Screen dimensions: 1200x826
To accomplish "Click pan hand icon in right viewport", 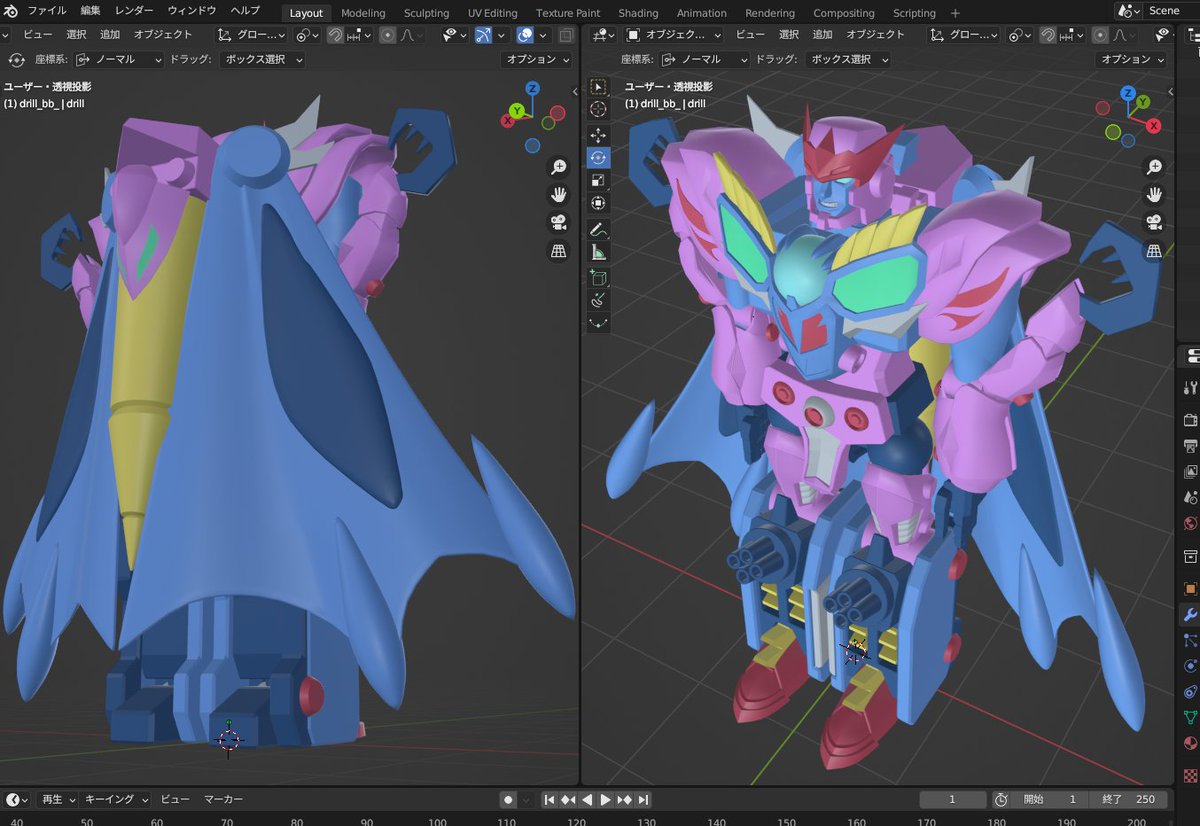I will (x=1154, y=194).
